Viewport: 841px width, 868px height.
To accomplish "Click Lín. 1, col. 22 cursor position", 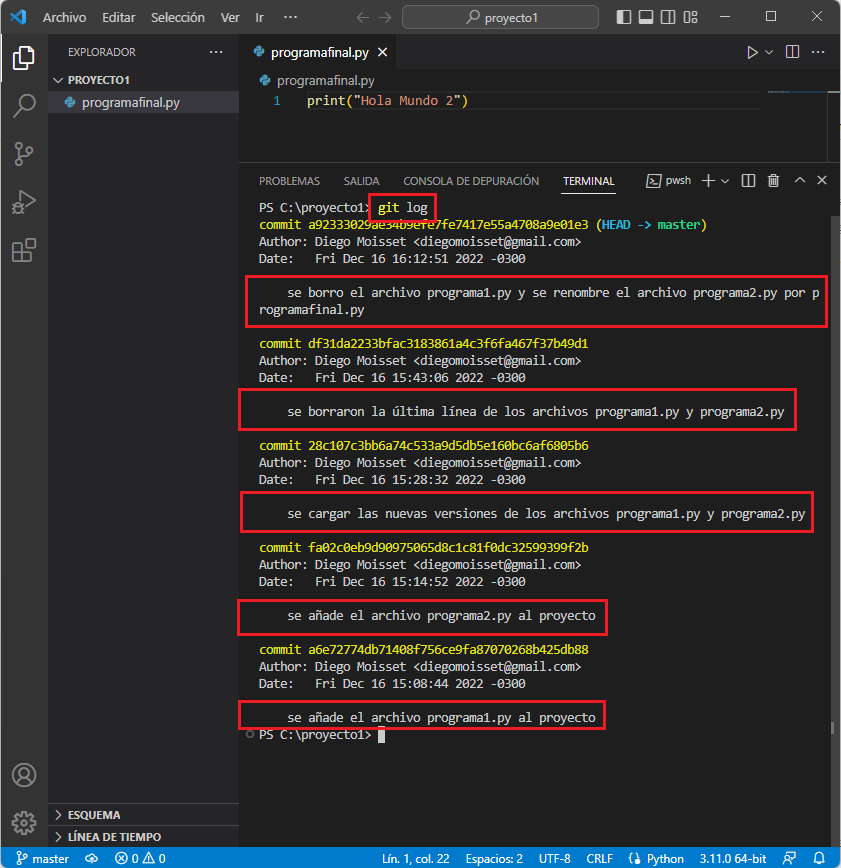I will (415, 858).
